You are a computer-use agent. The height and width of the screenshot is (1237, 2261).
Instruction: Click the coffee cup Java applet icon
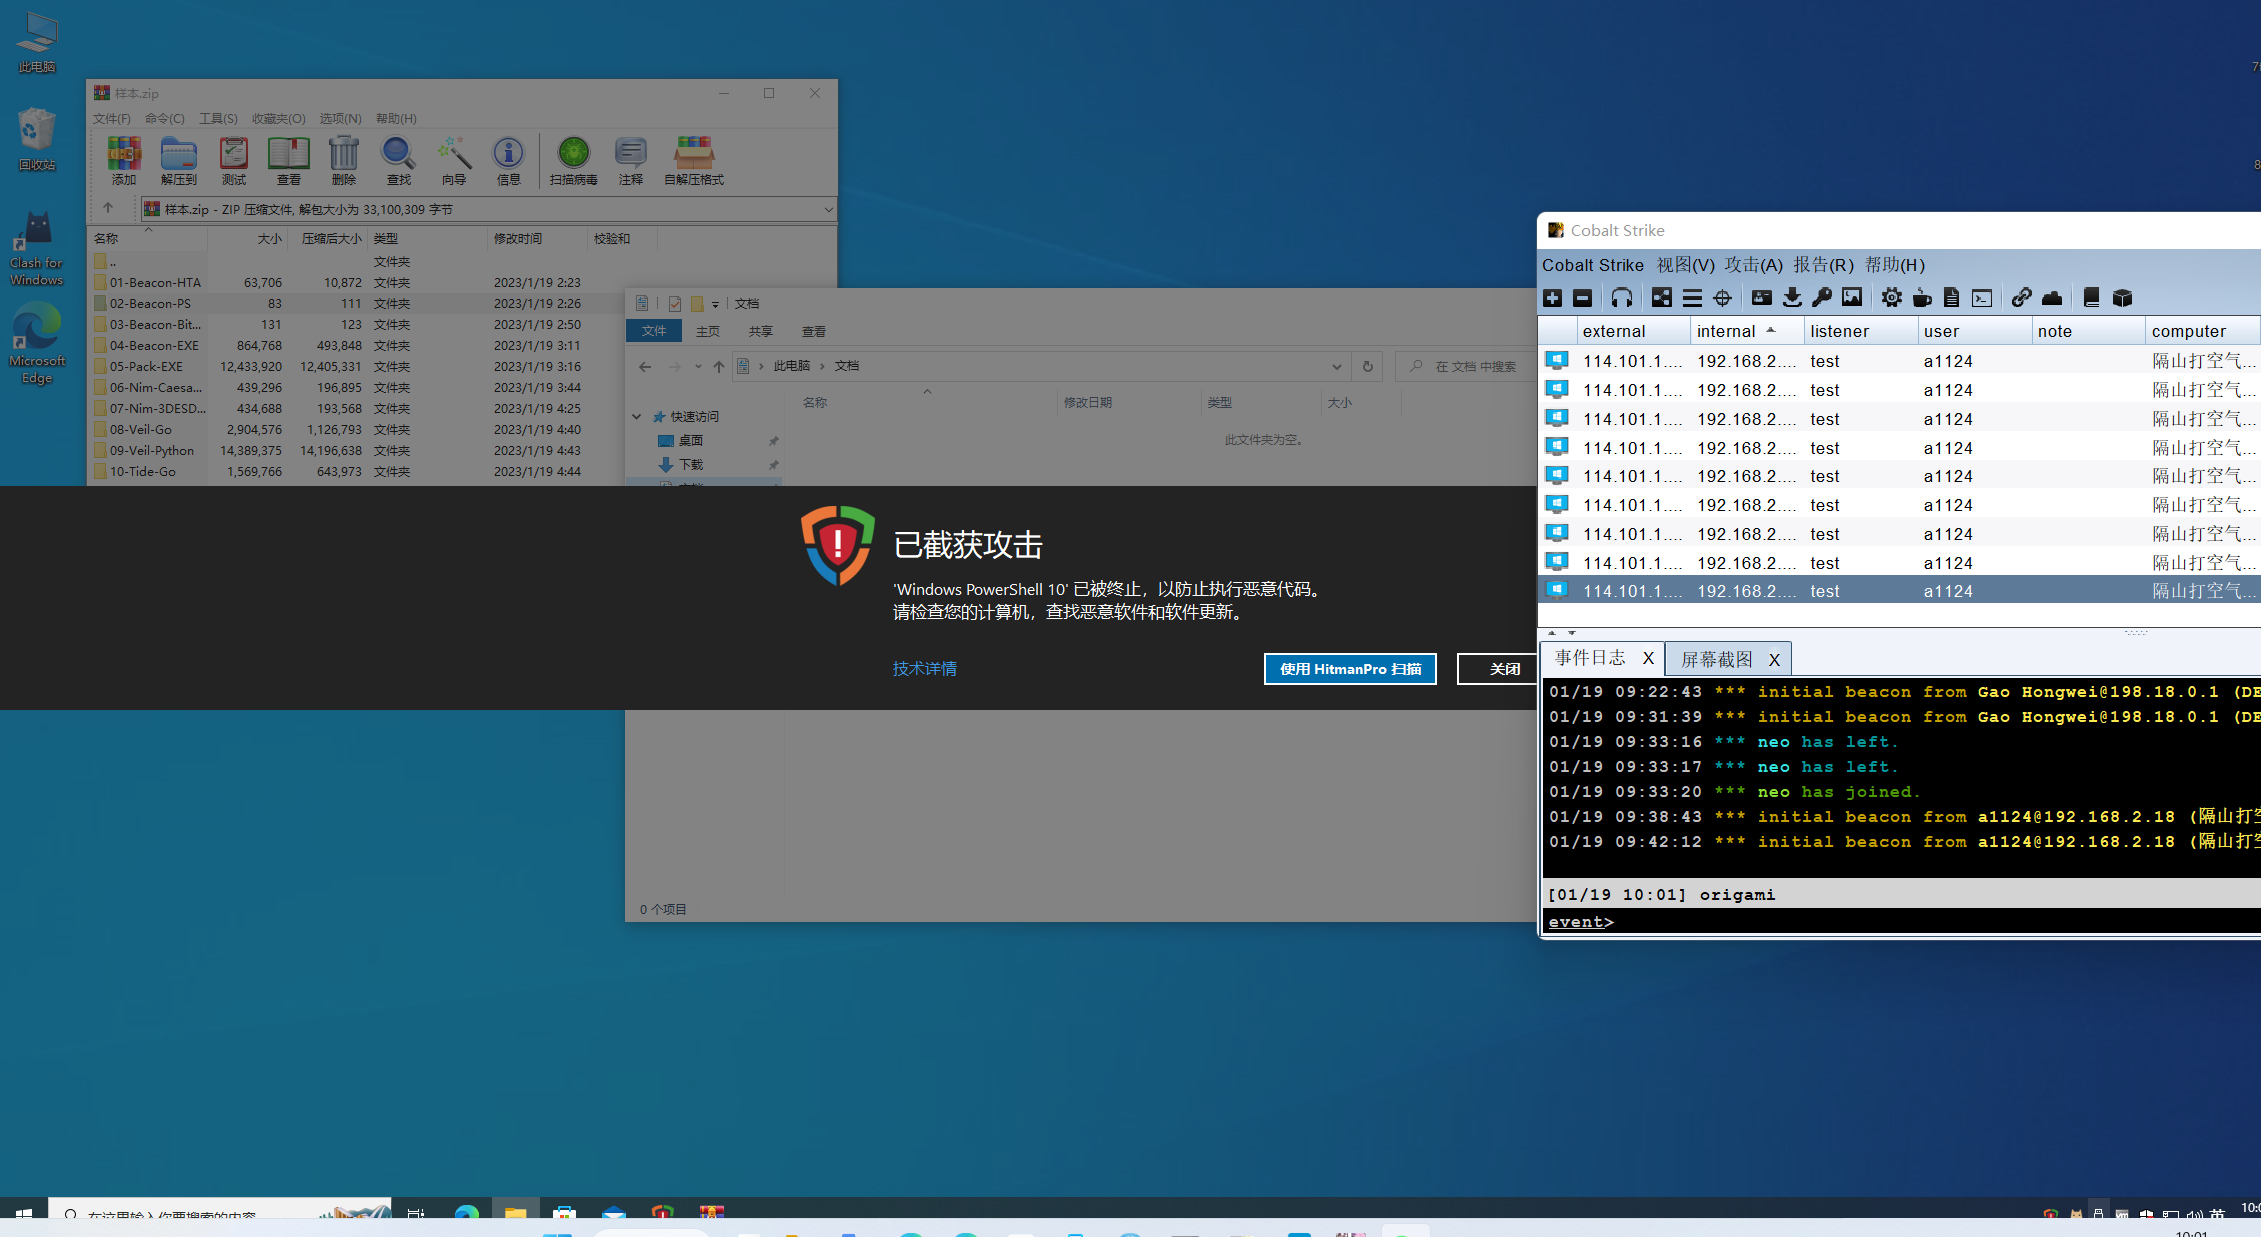click(x=1921, y=298)
